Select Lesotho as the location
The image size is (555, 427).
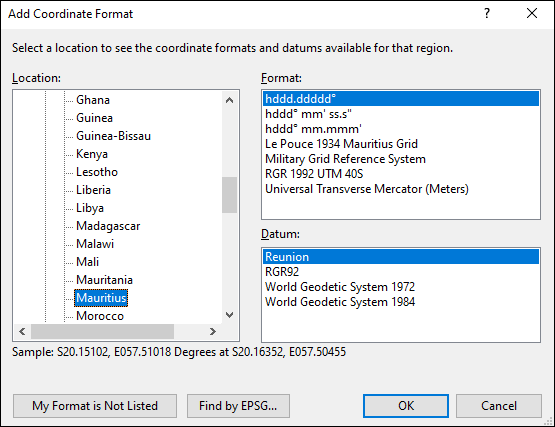tap(97, 172)
